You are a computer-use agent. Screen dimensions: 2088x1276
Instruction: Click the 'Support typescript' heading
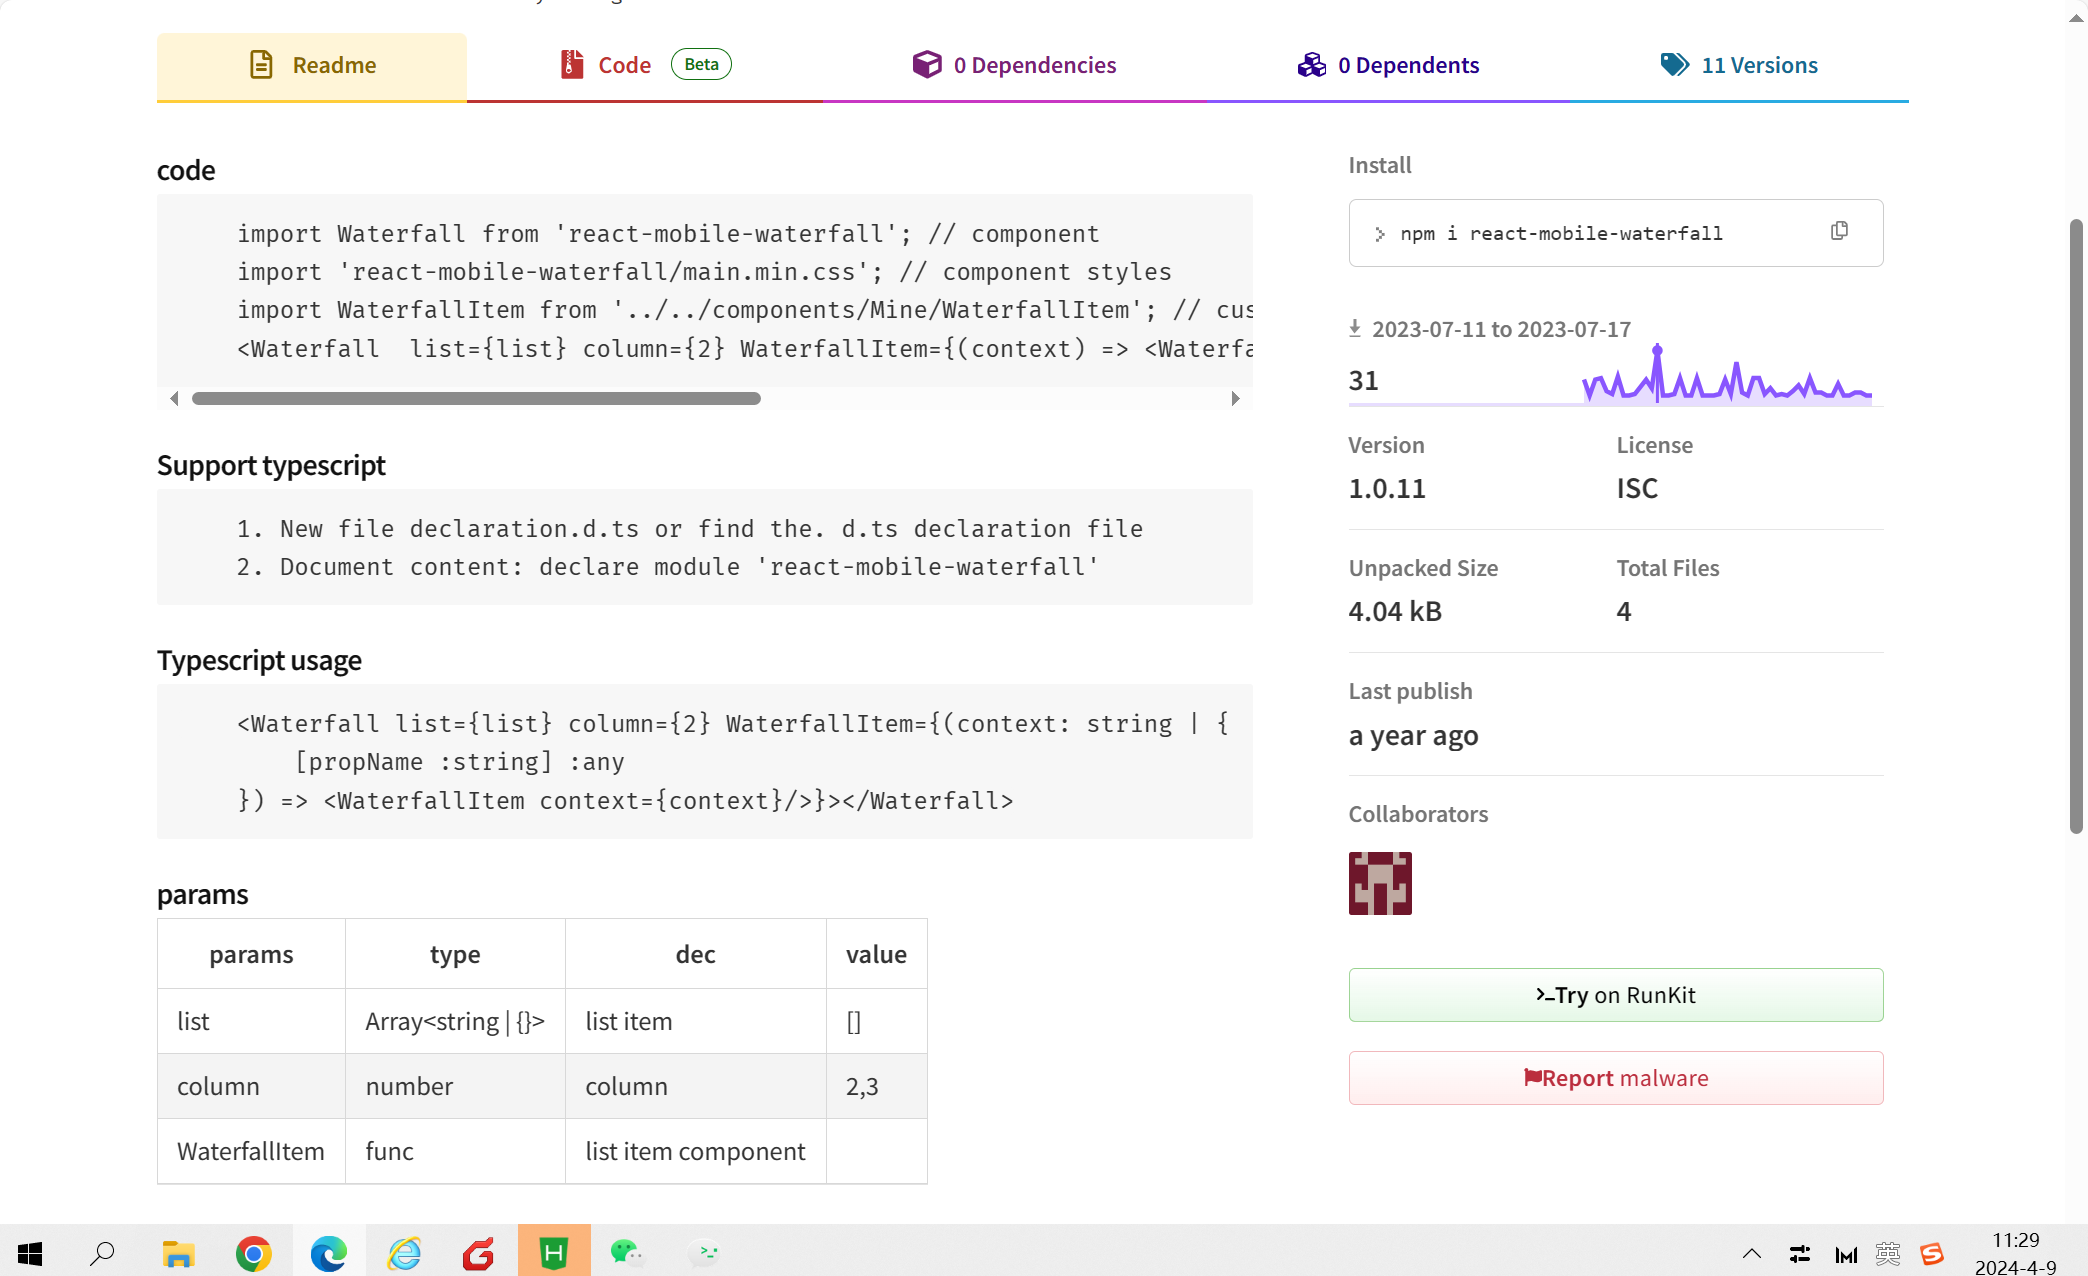(x=271, y=465)
